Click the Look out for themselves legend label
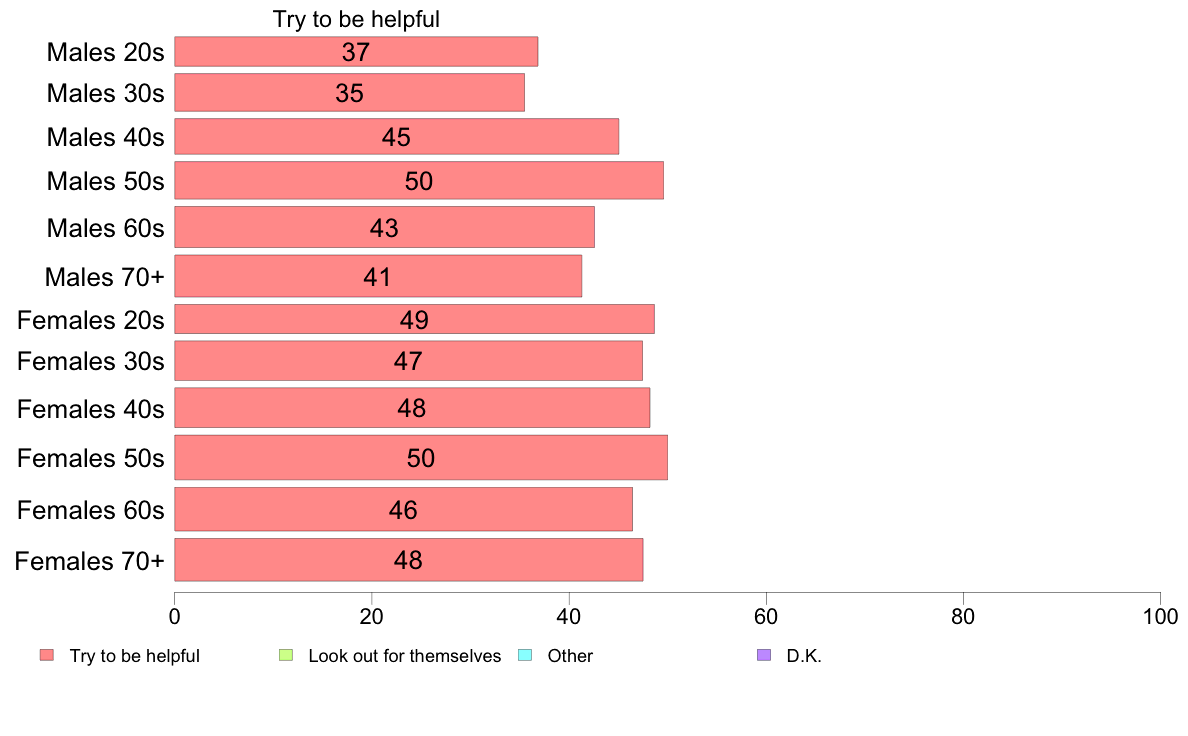1188x736 pixels. click(x=405, y=656)
